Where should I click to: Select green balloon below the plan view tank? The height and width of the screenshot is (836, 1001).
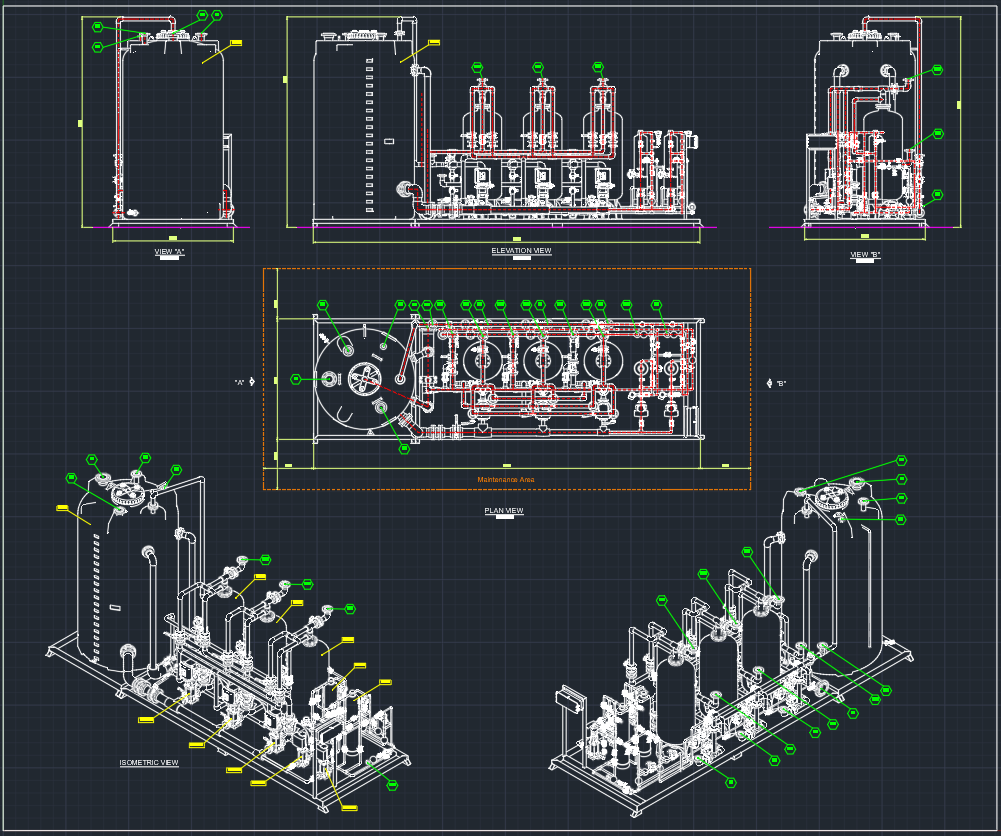[x=404, y=449]
